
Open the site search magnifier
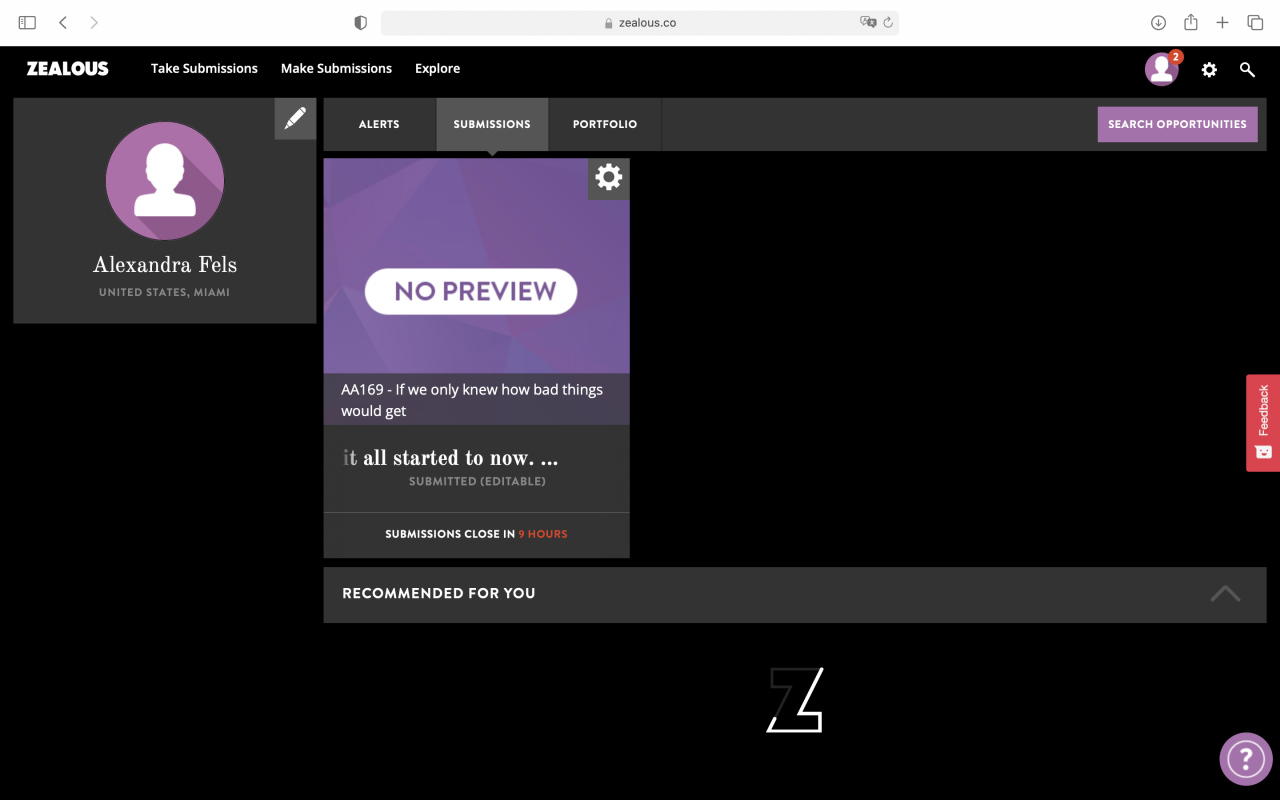(1247, 70)
